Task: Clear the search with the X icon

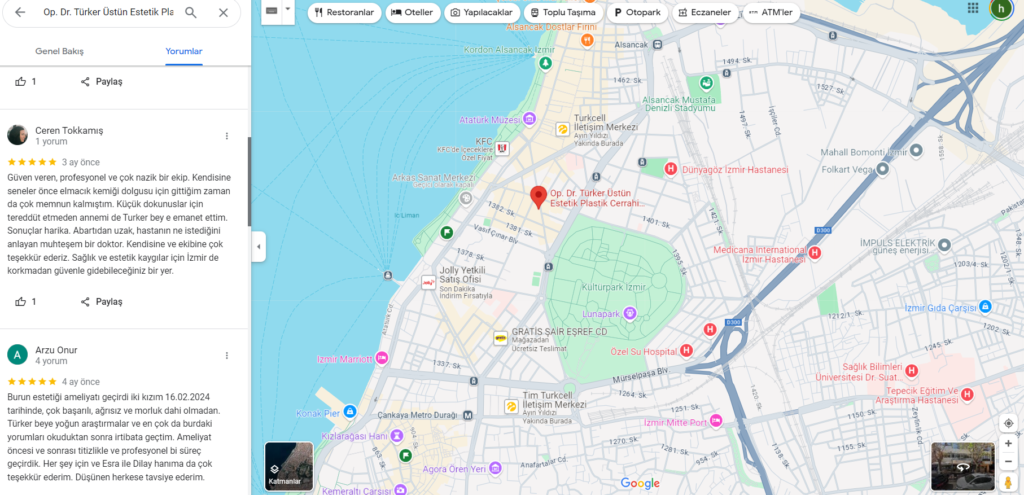Action: pyautogui.click(x=223, y=12)
